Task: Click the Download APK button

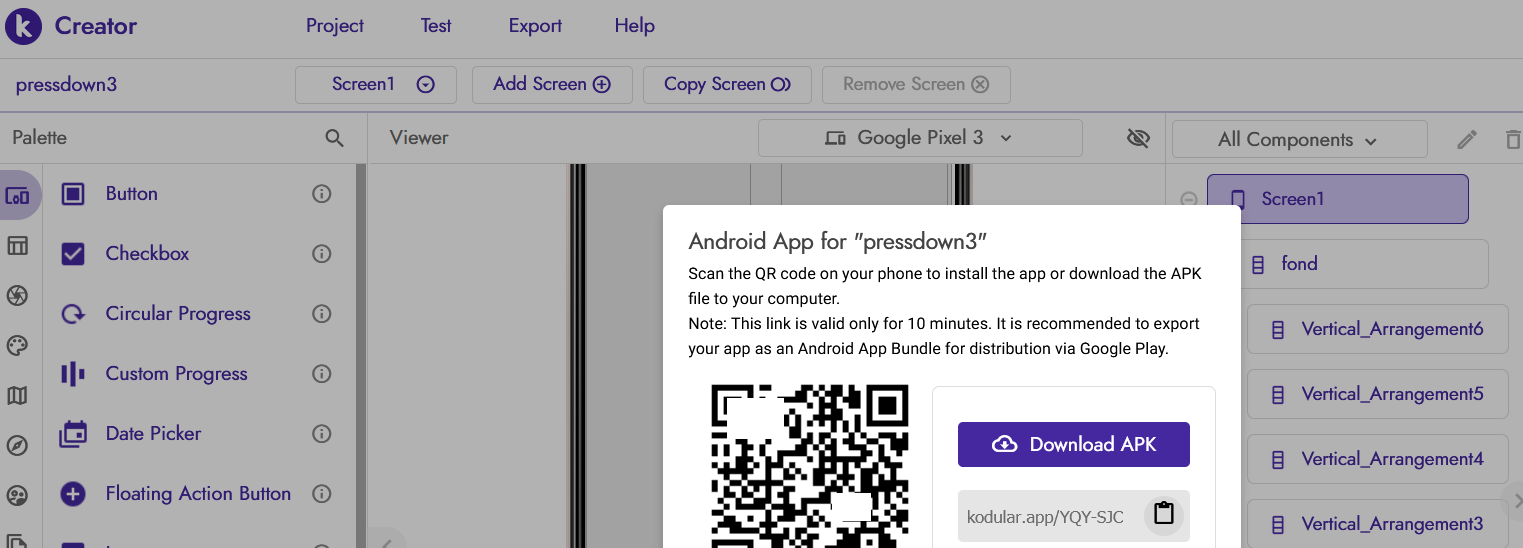Action: (x=1074, y=445)
